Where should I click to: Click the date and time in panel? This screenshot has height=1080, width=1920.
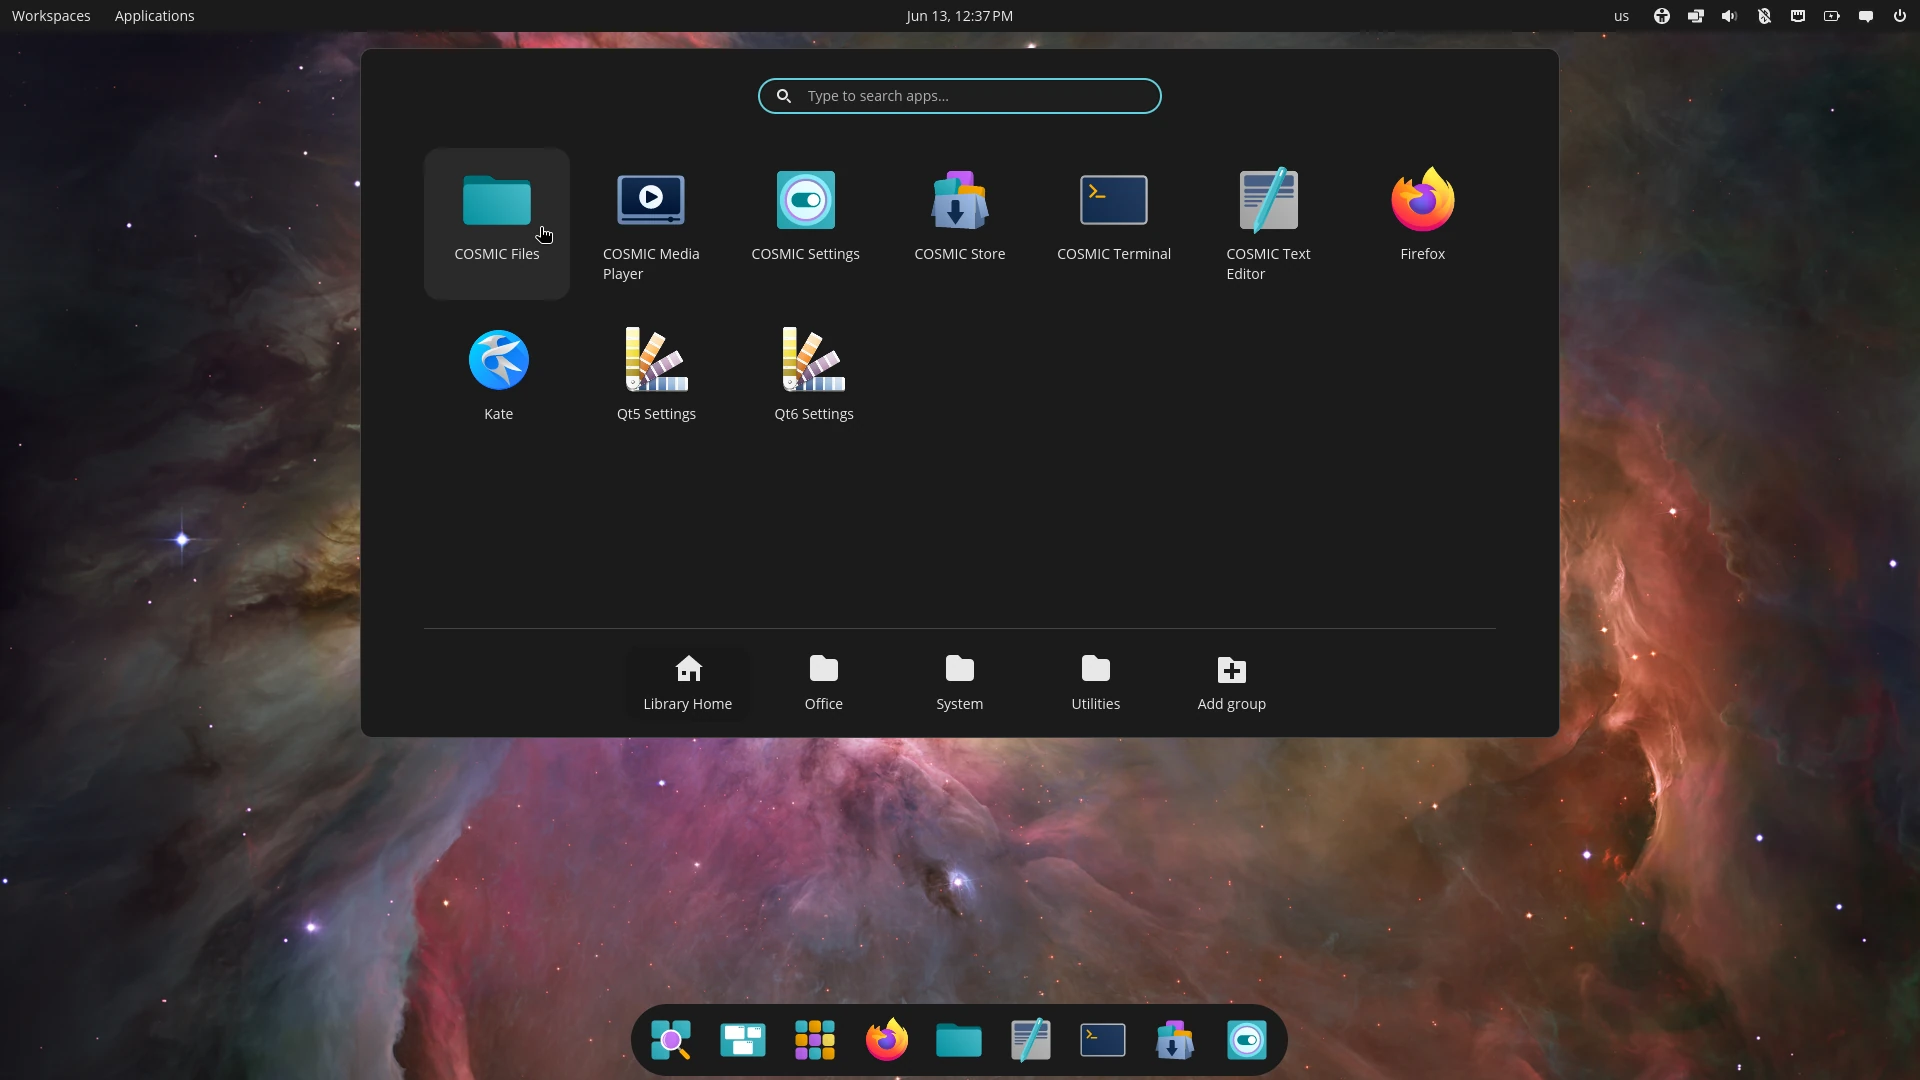point(959,16)
